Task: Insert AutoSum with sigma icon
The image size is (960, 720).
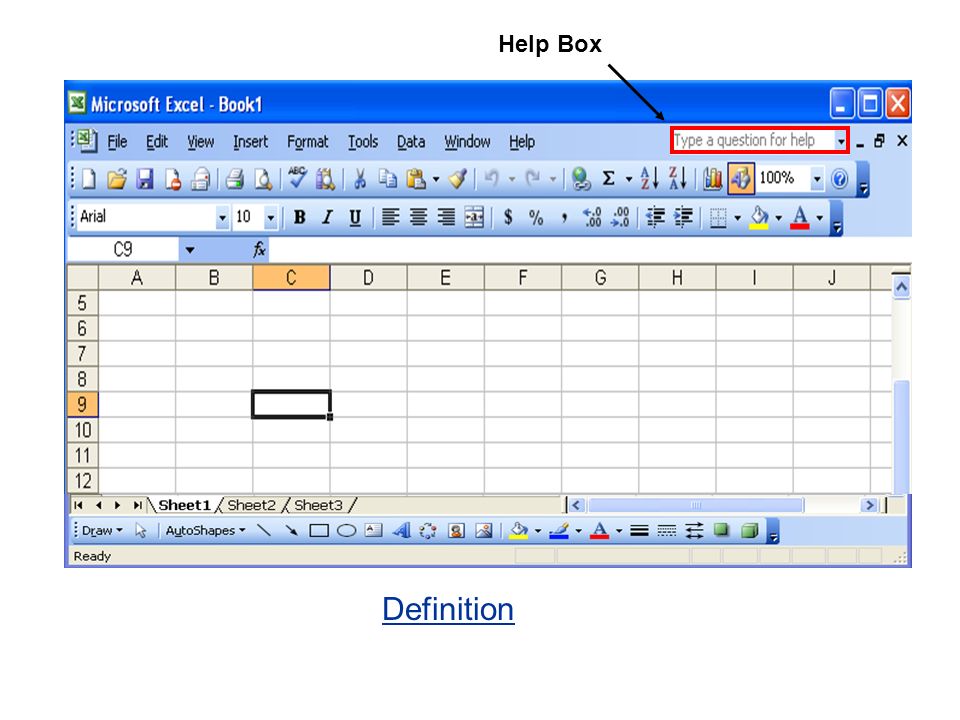Action: click(608, 179)
